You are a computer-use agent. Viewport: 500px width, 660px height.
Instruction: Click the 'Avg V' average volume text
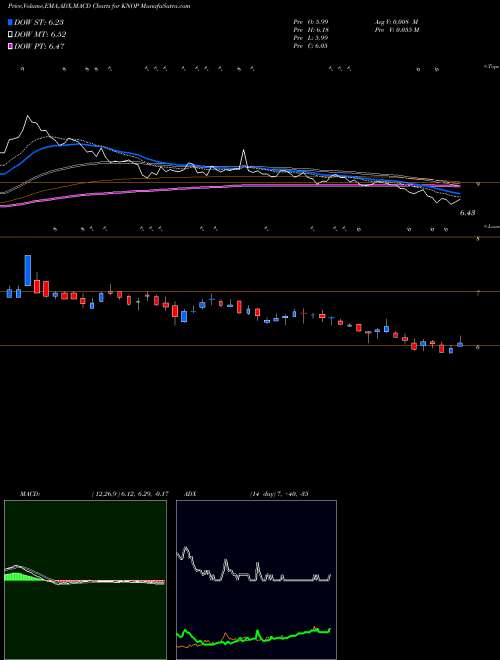point(396,21)
